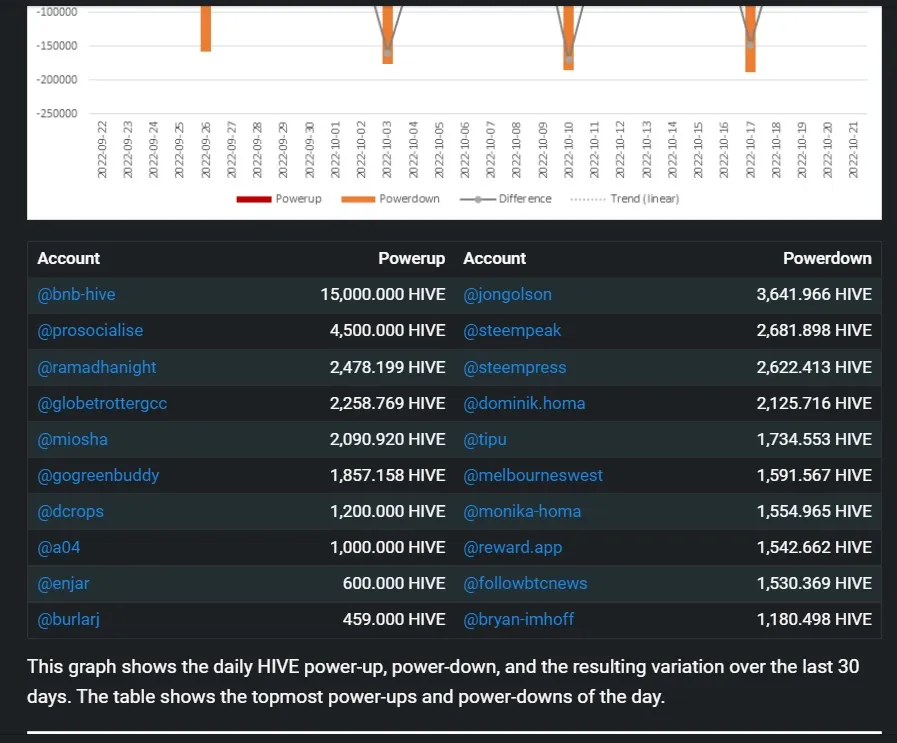Select the 1,734.553 HIVE value
This screenshot has width=897, height=743.
814,439
